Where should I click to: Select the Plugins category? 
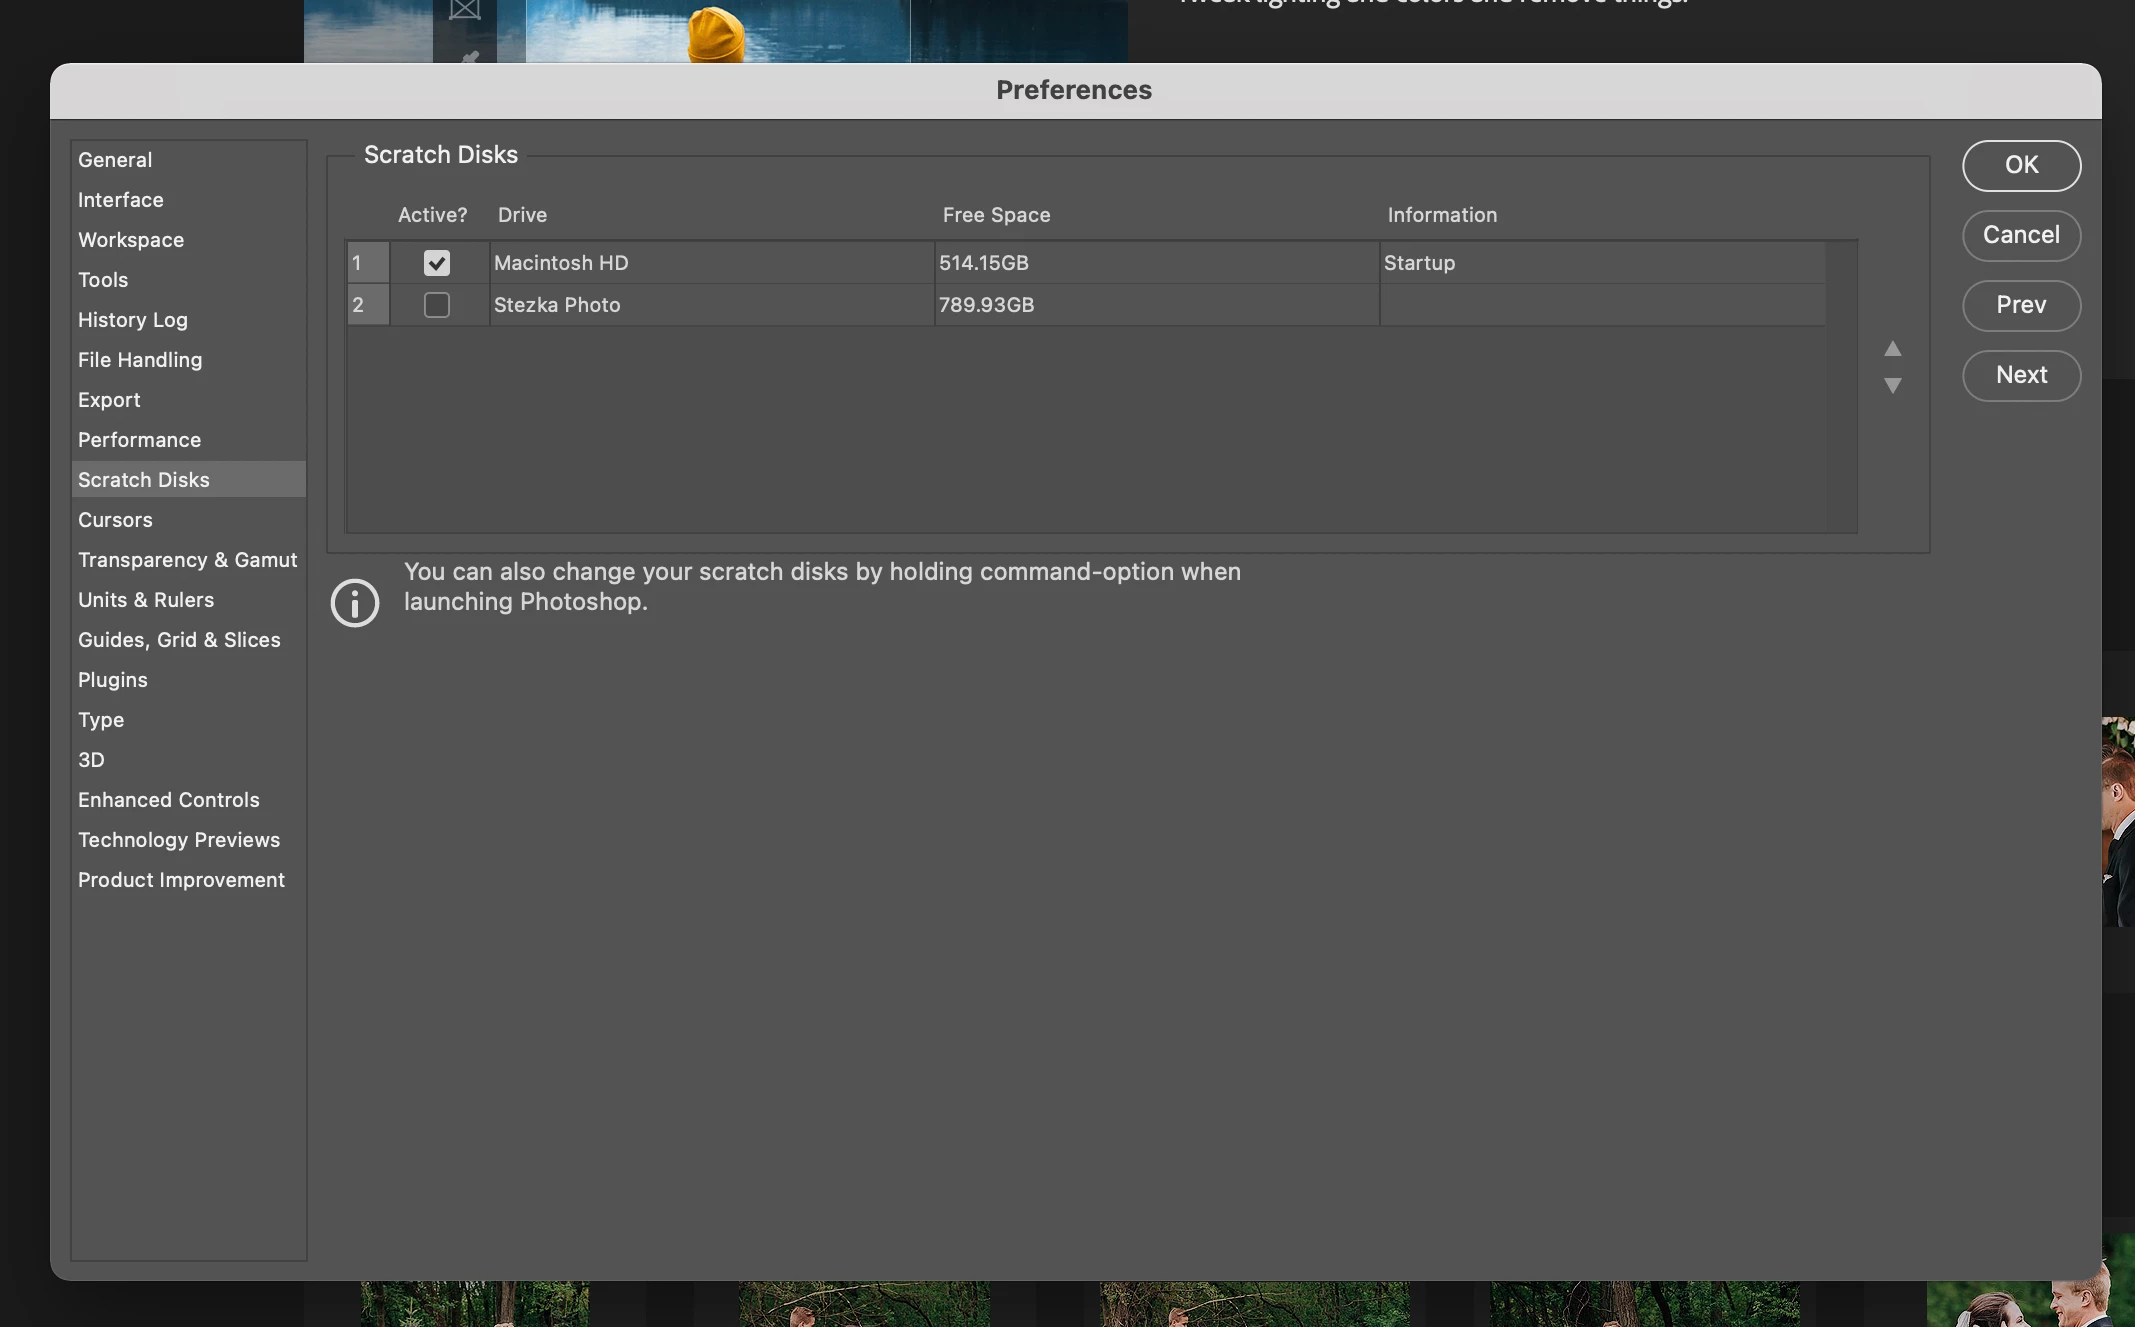click(113, 680)
